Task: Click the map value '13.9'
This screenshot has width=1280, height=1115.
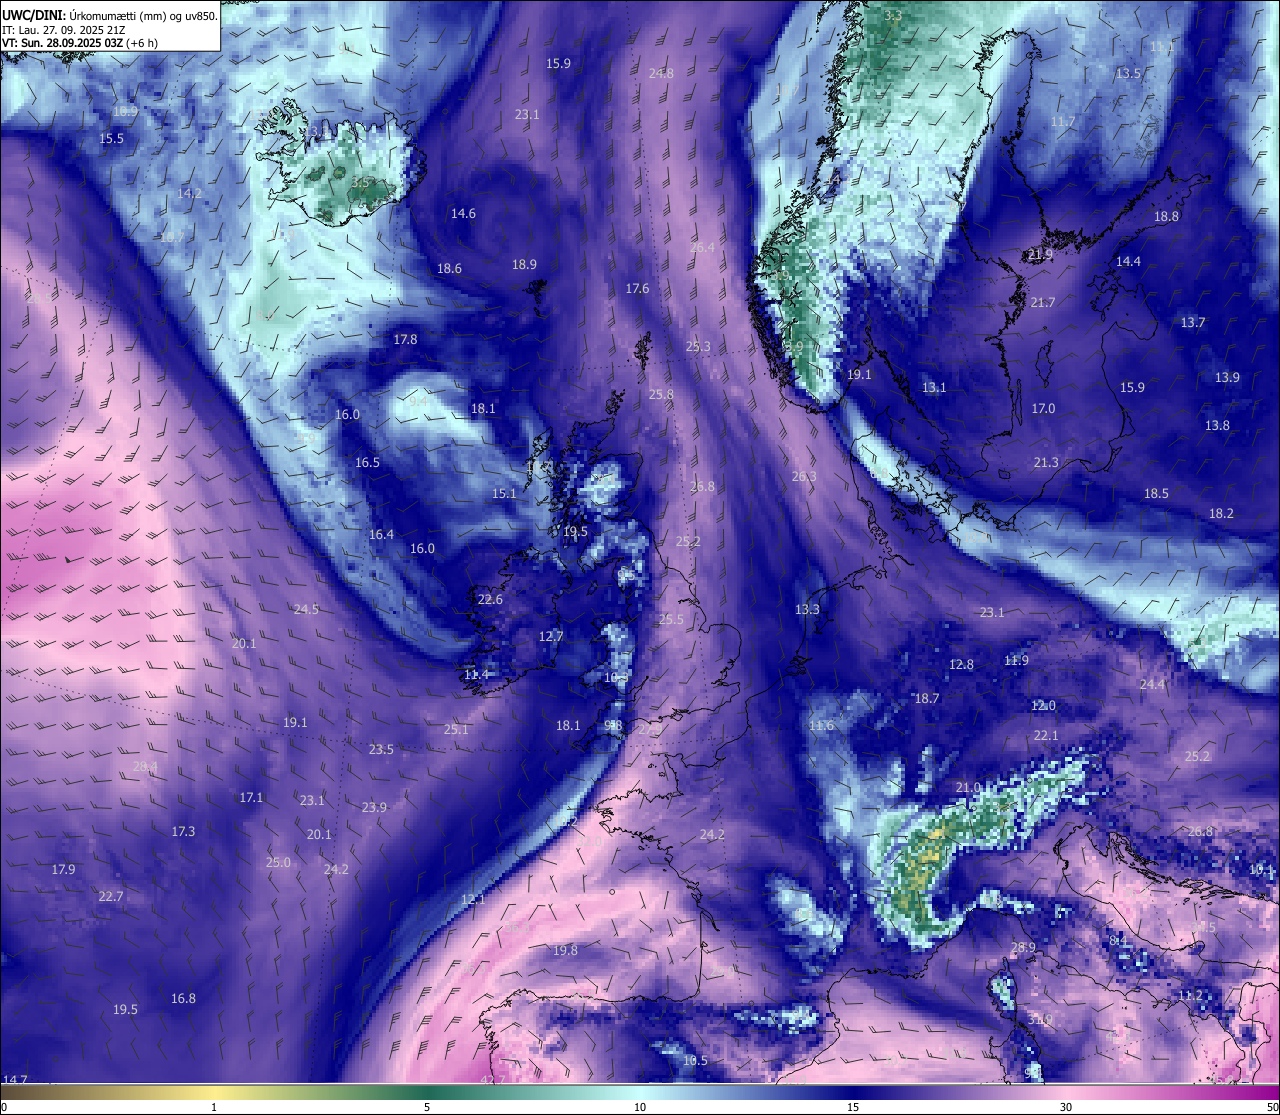Action: click(1227, 378)
